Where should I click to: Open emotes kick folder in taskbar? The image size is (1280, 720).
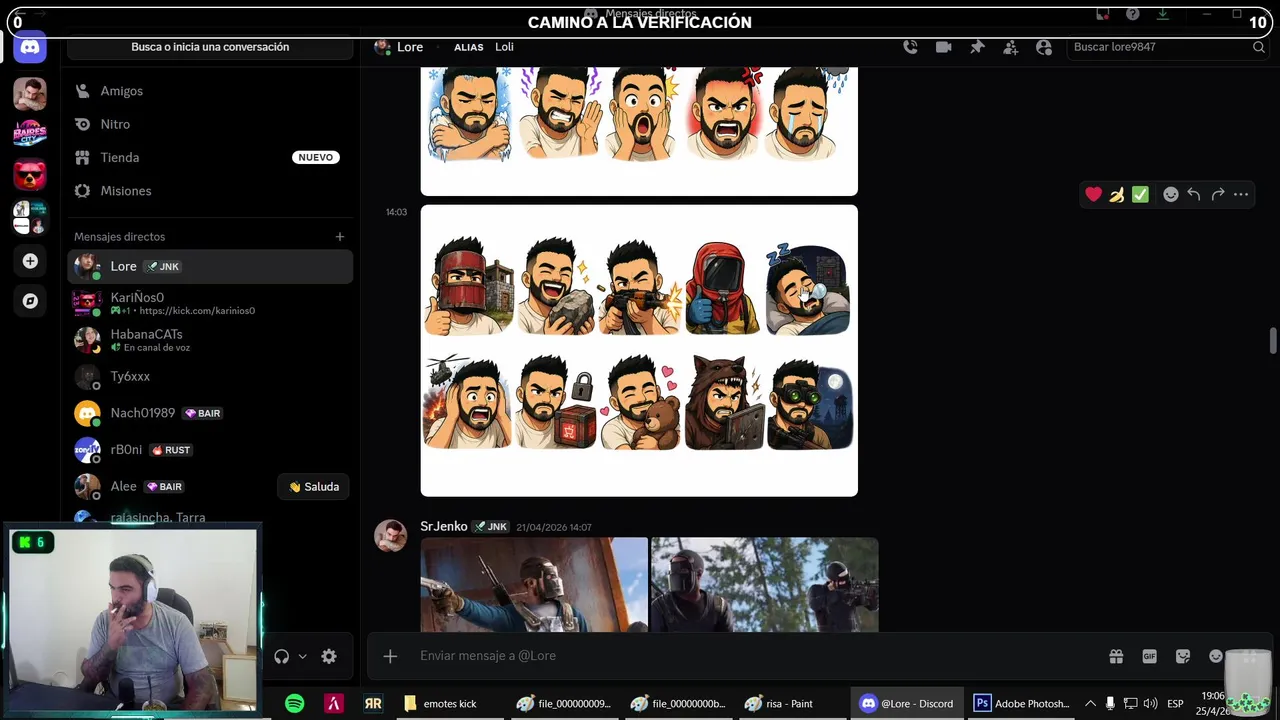pyautogui.click(x=440, y=703)
